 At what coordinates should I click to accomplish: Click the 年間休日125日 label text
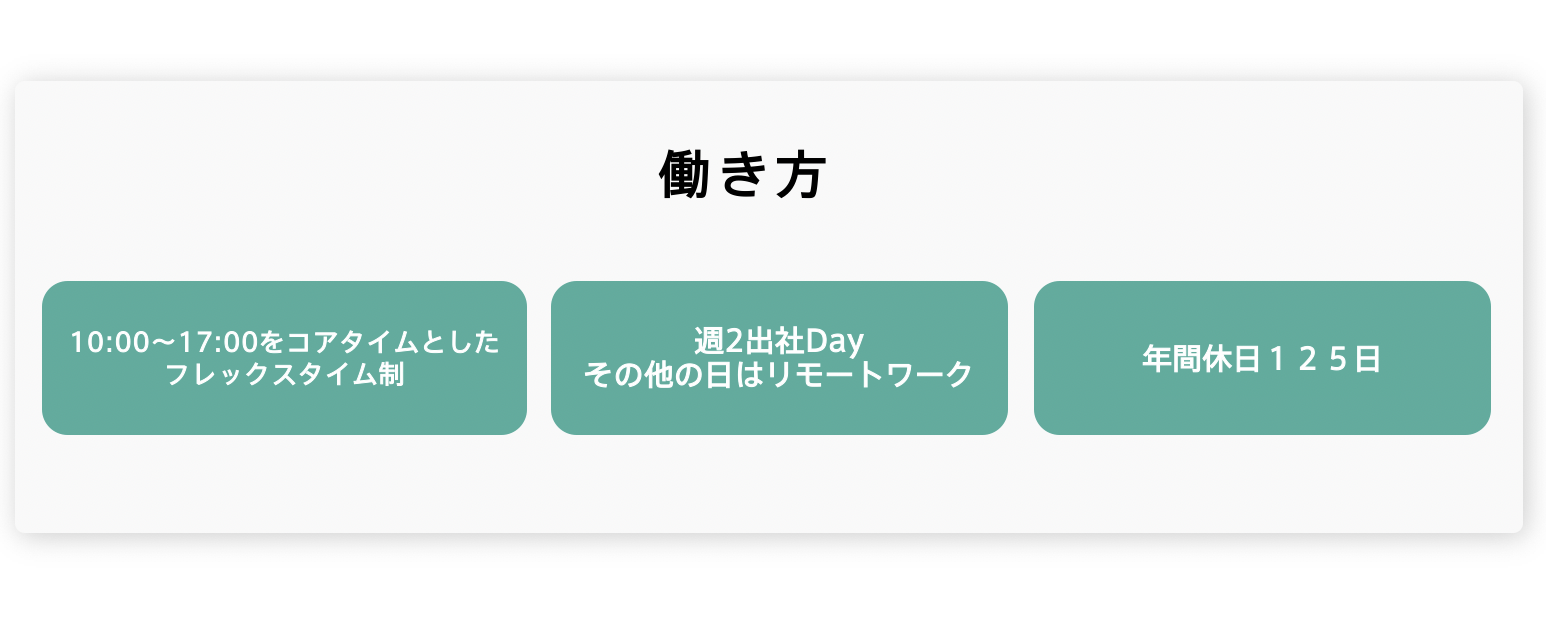click(x=1262, y=359)
